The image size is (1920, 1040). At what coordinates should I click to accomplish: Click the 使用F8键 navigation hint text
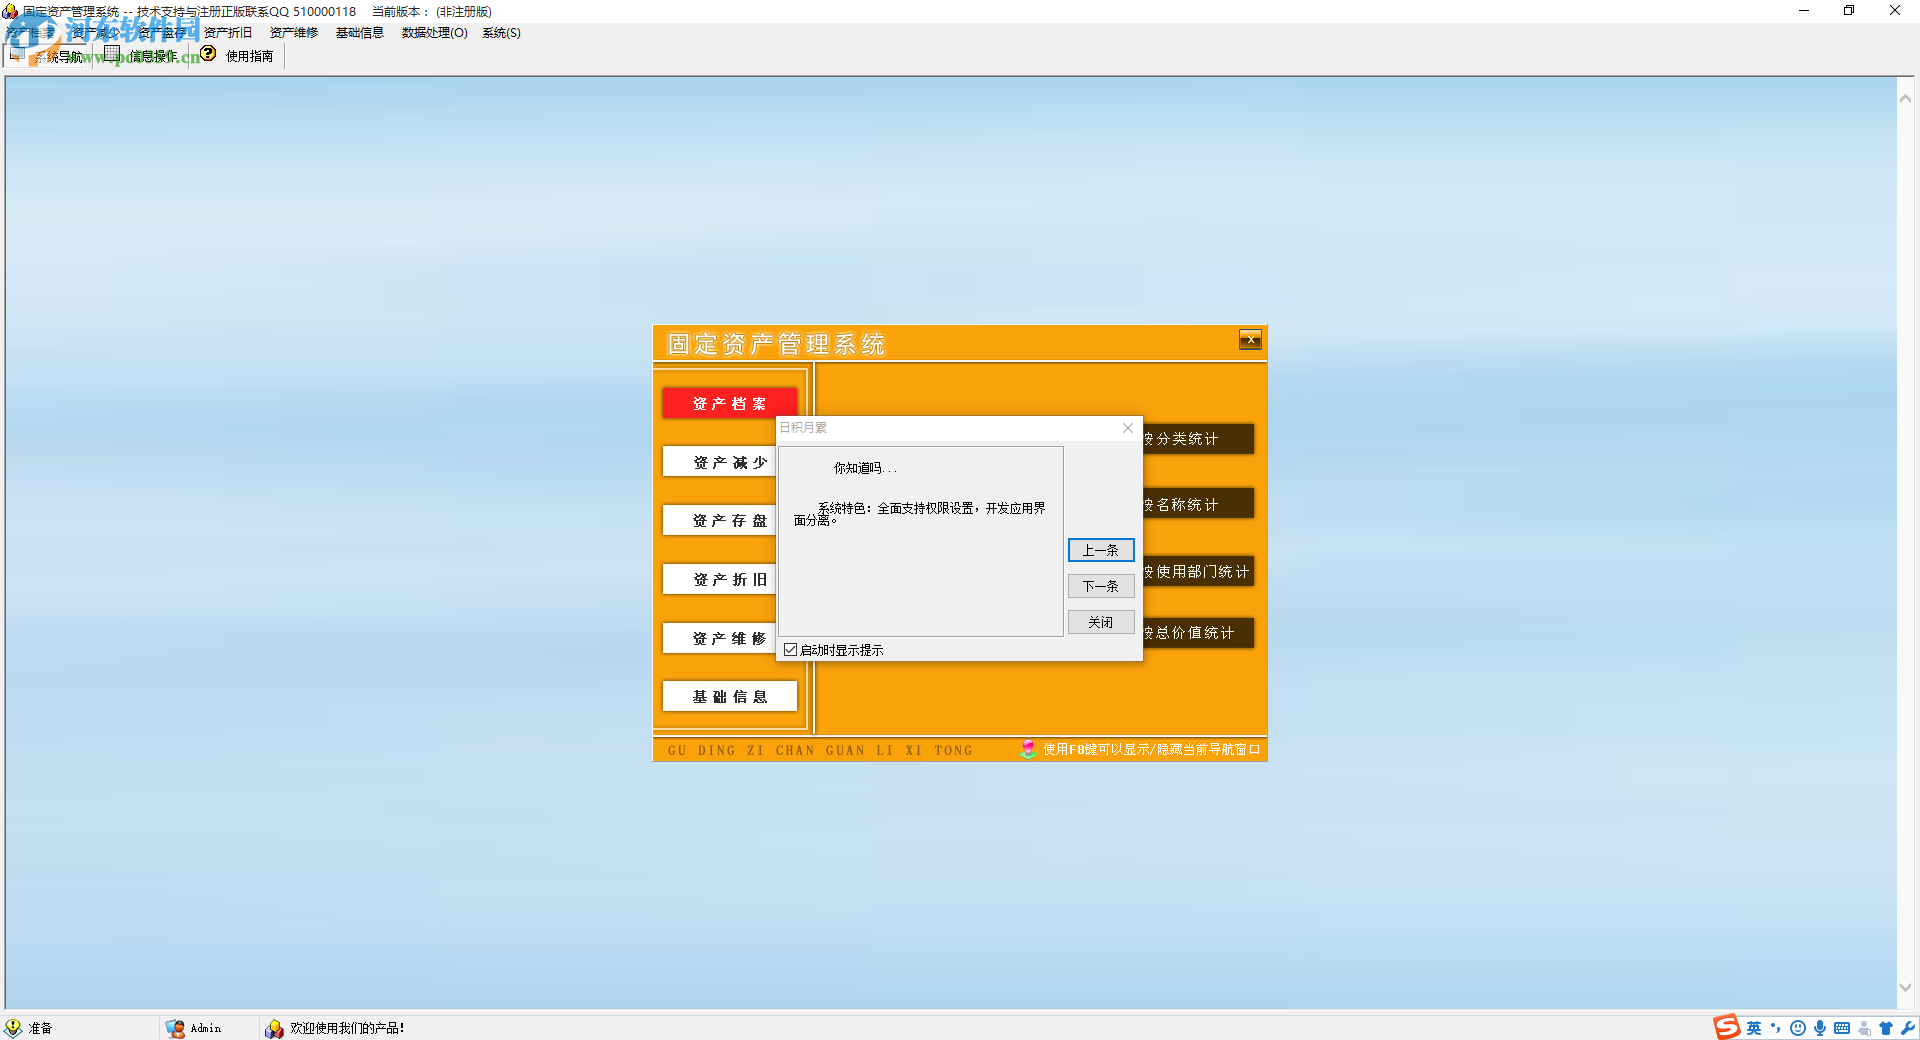tap(1152, 750)
